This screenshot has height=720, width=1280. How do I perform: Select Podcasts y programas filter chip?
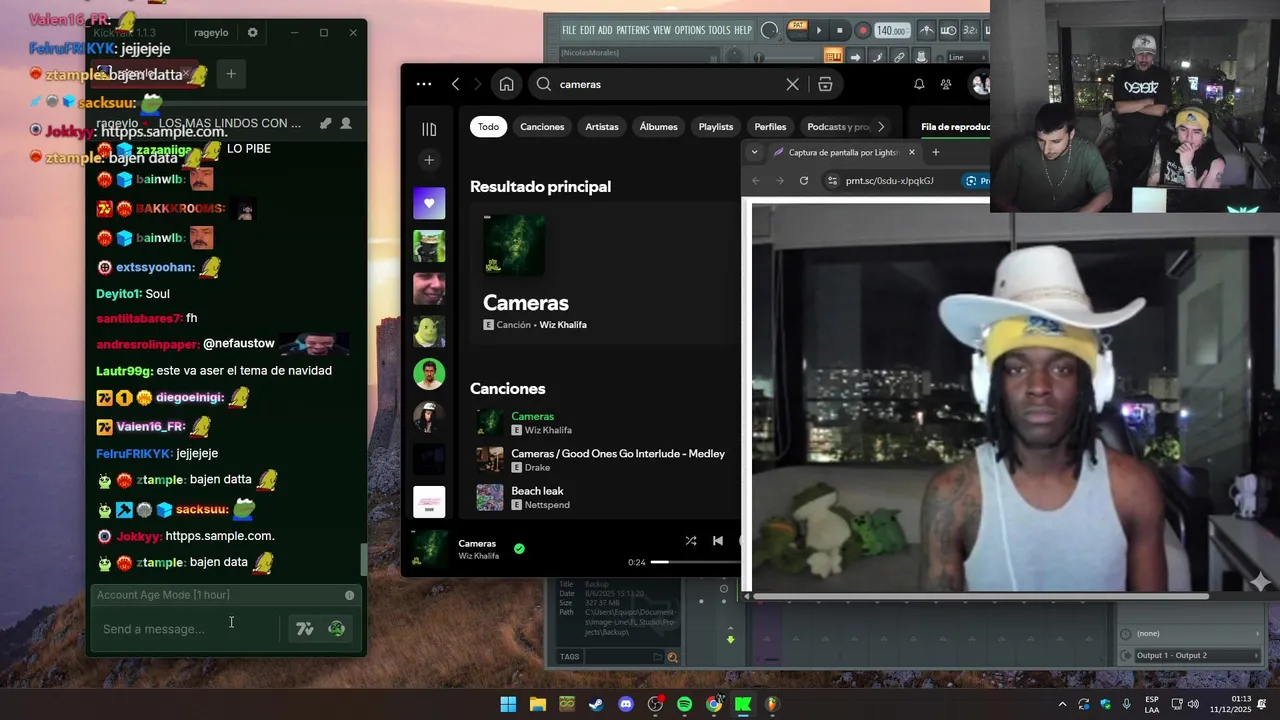838,127
